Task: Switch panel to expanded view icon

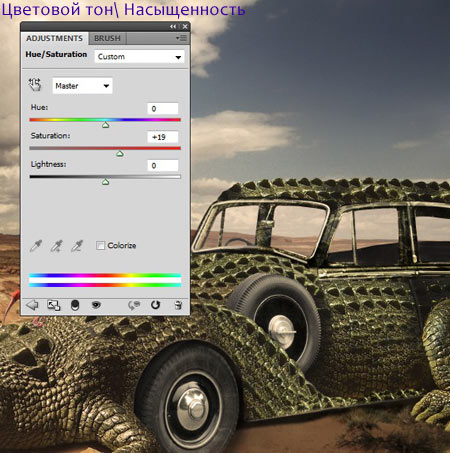Action: [x=53, y=305]
